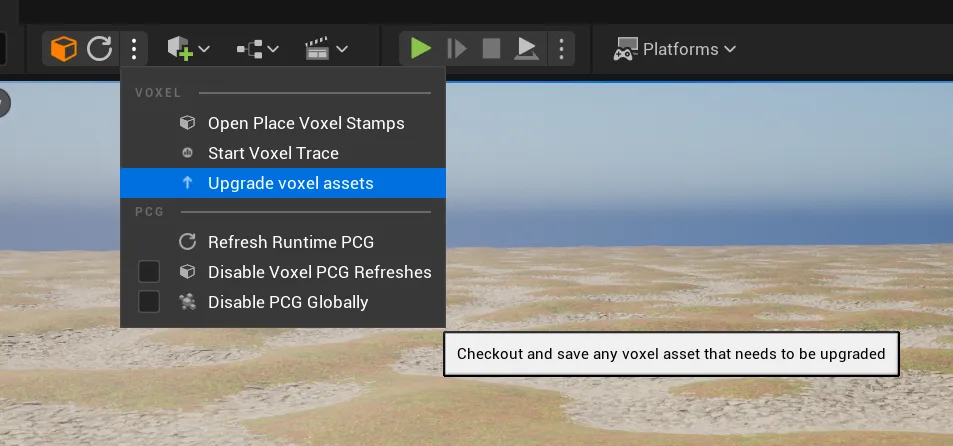Click Upgrade voxel assets
Image resolution: width=953 pixels, height=446 pixels.
click(x=290, y=183)
